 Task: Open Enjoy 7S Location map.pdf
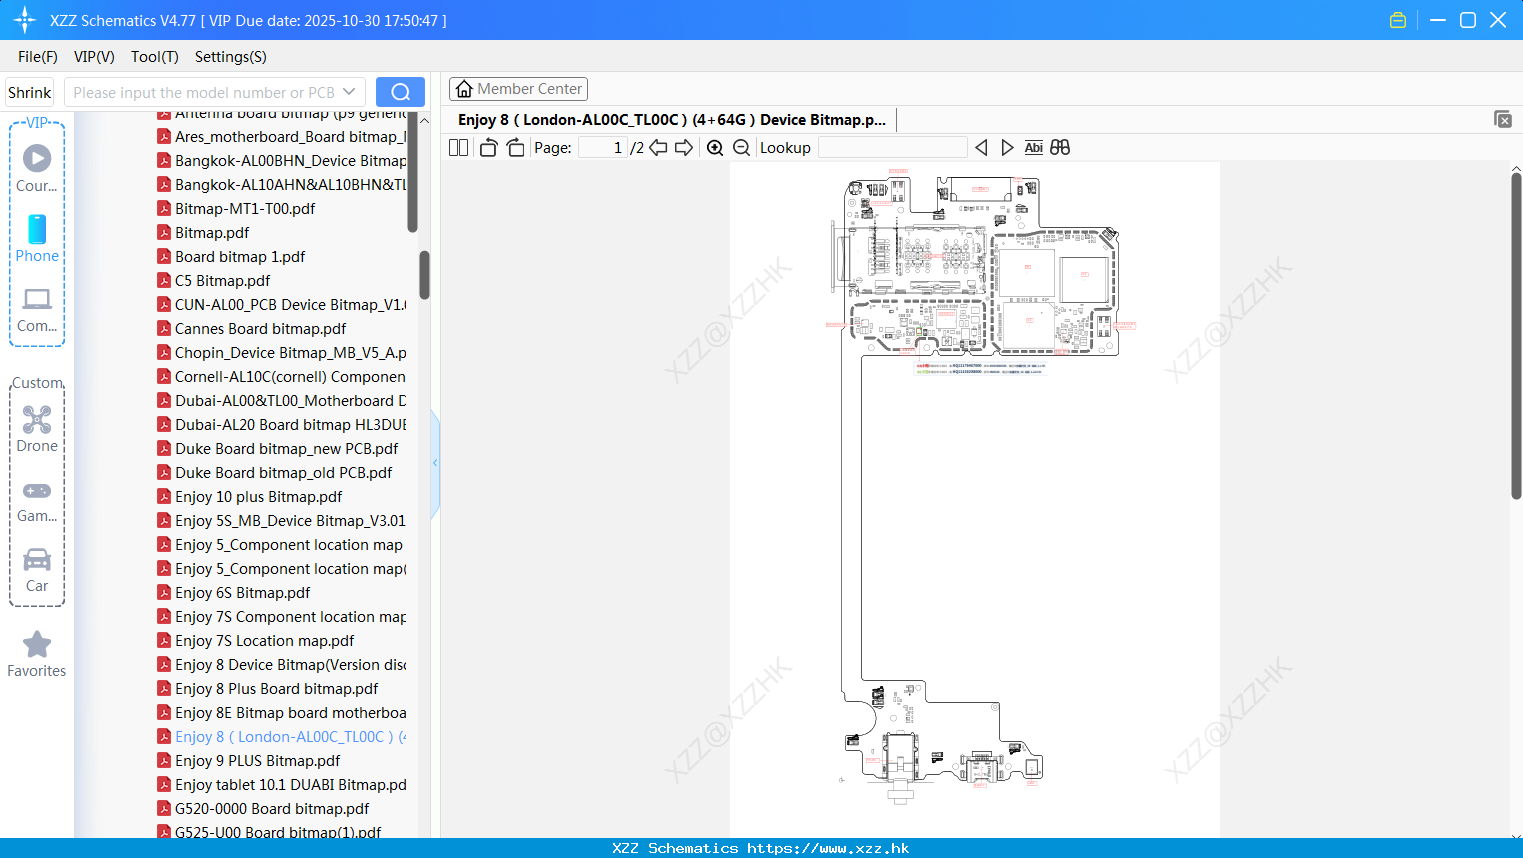(255, 641)
